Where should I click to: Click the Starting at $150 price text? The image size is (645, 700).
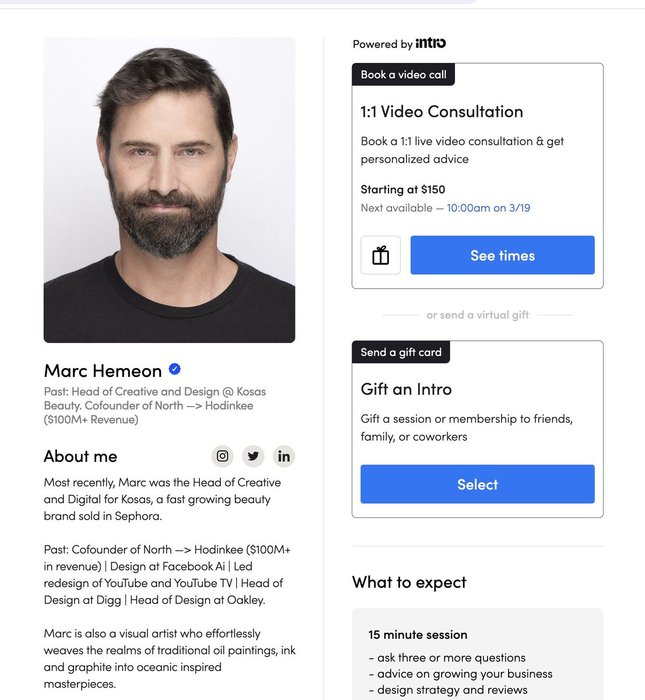click(402, 189)
